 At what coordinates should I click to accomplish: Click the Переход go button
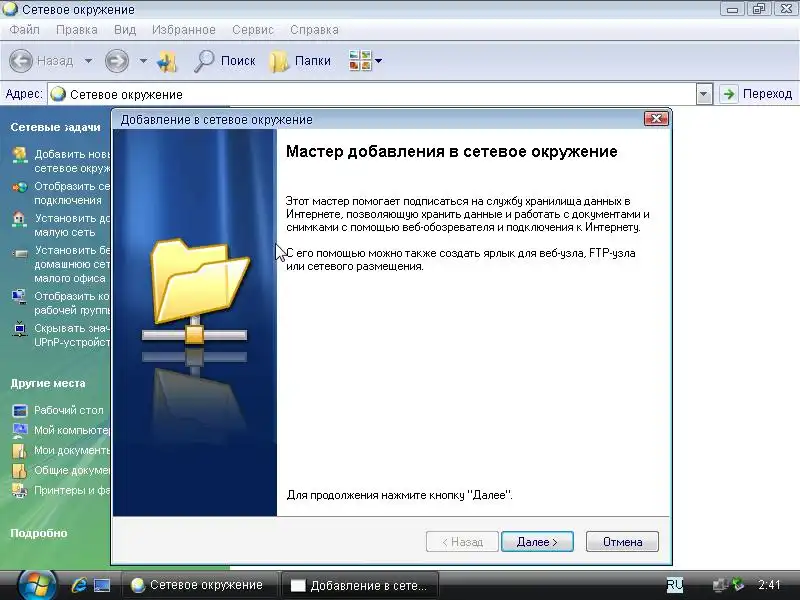point(757,94)
